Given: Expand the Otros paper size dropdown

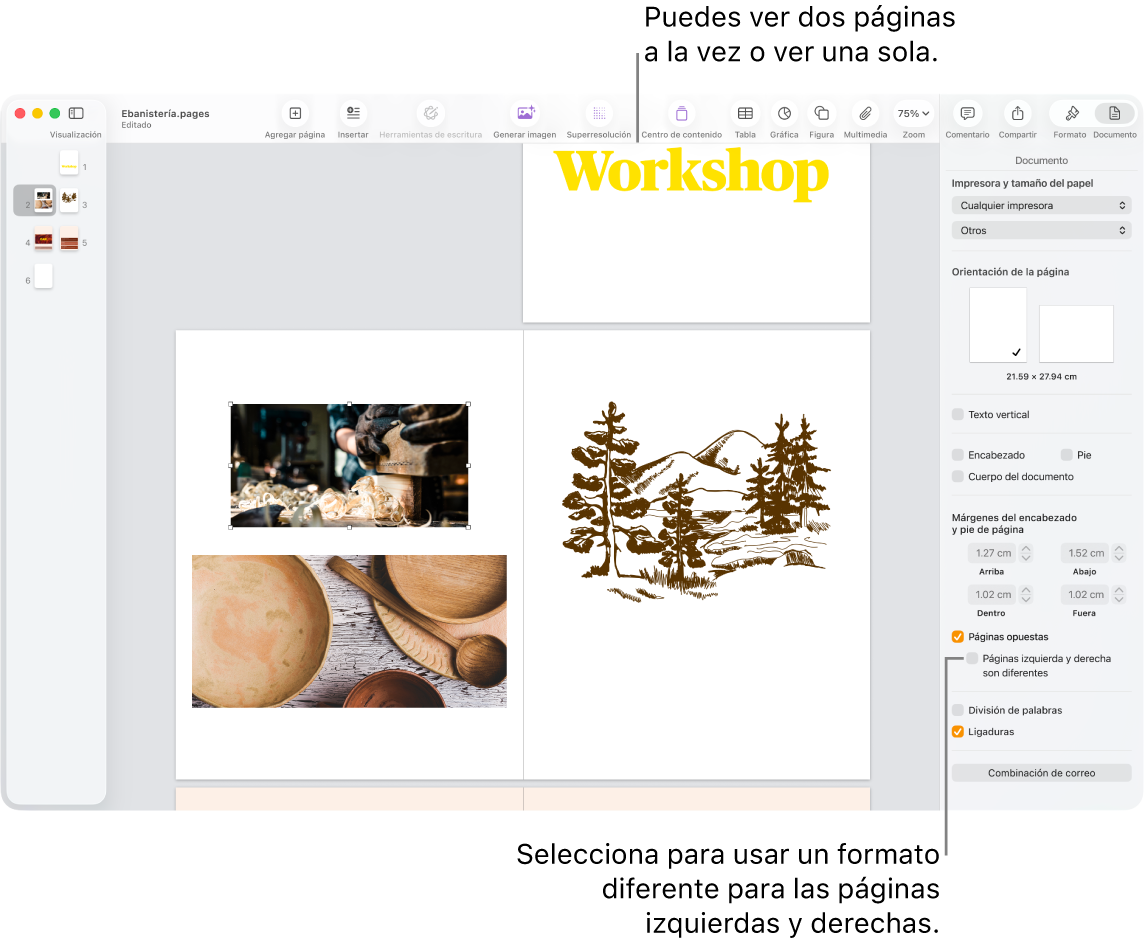Looking at the screenshot, I should (1041, 231).
